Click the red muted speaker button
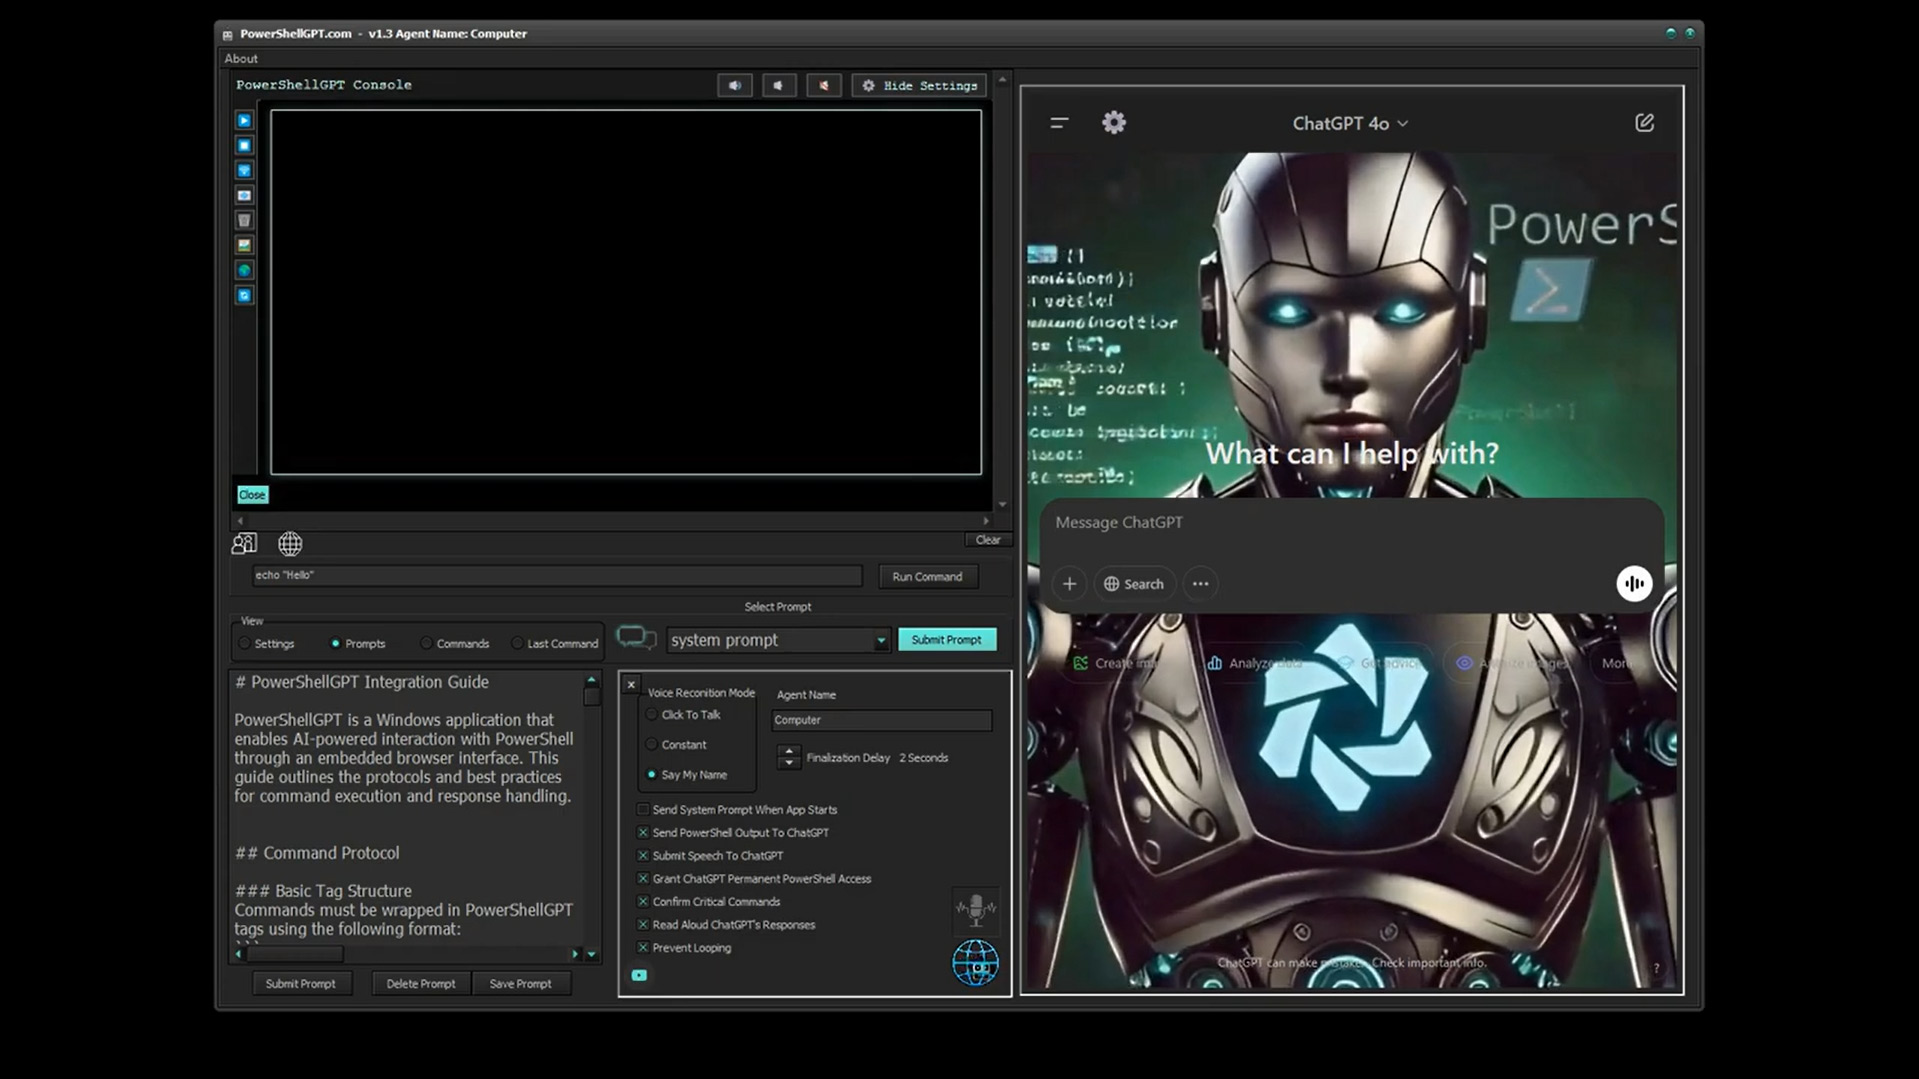This screenshot has width=1919, height=1079. tap(824, 86)
